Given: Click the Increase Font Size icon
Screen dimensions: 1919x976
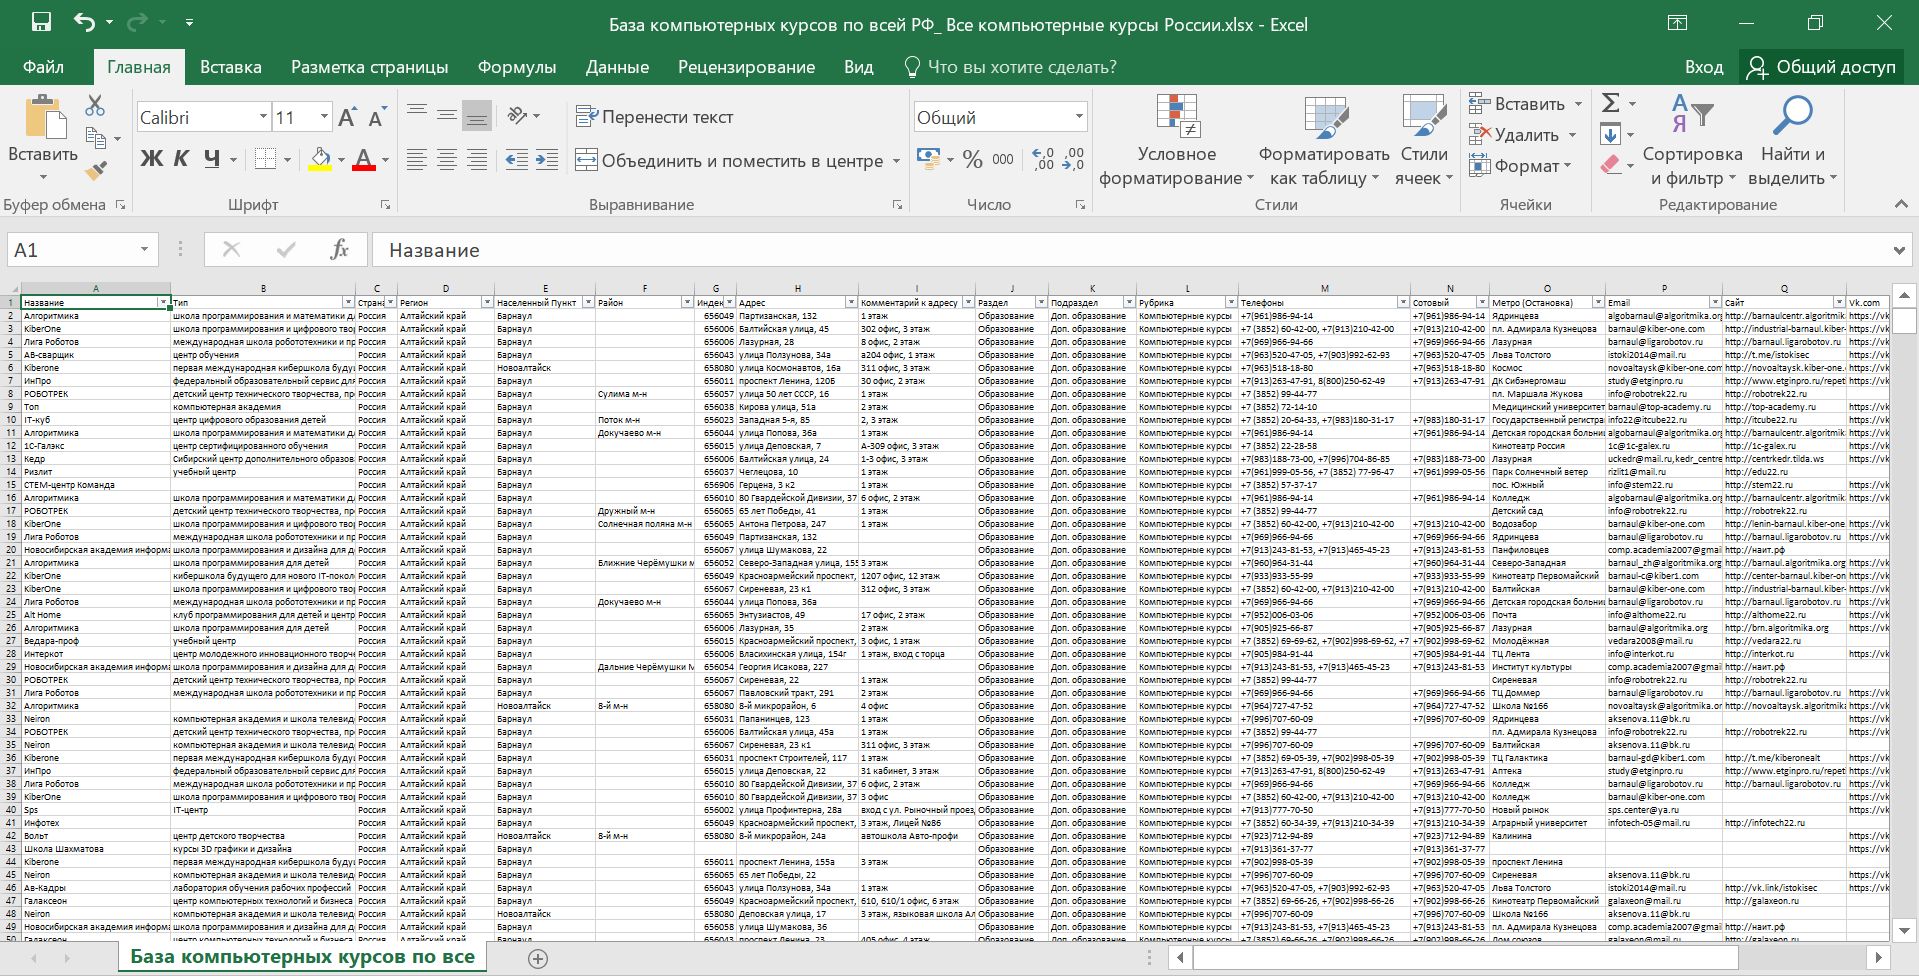Looking at the screenshot, I should 347,118.
